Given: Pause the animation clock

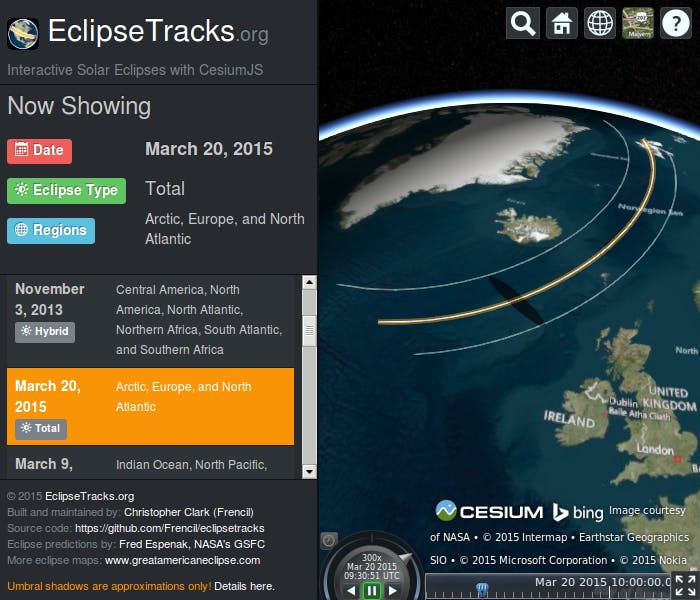Looking at the screenshot, I should tap(371, 590).
